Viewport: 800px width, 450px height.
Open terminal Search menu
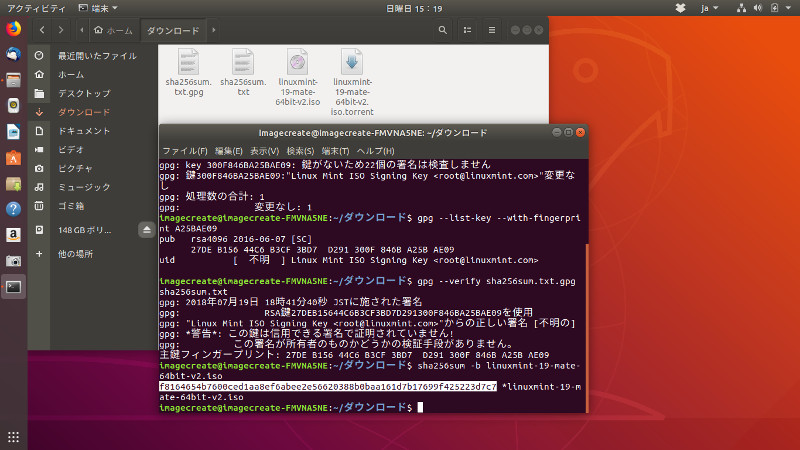coord(300,151)
